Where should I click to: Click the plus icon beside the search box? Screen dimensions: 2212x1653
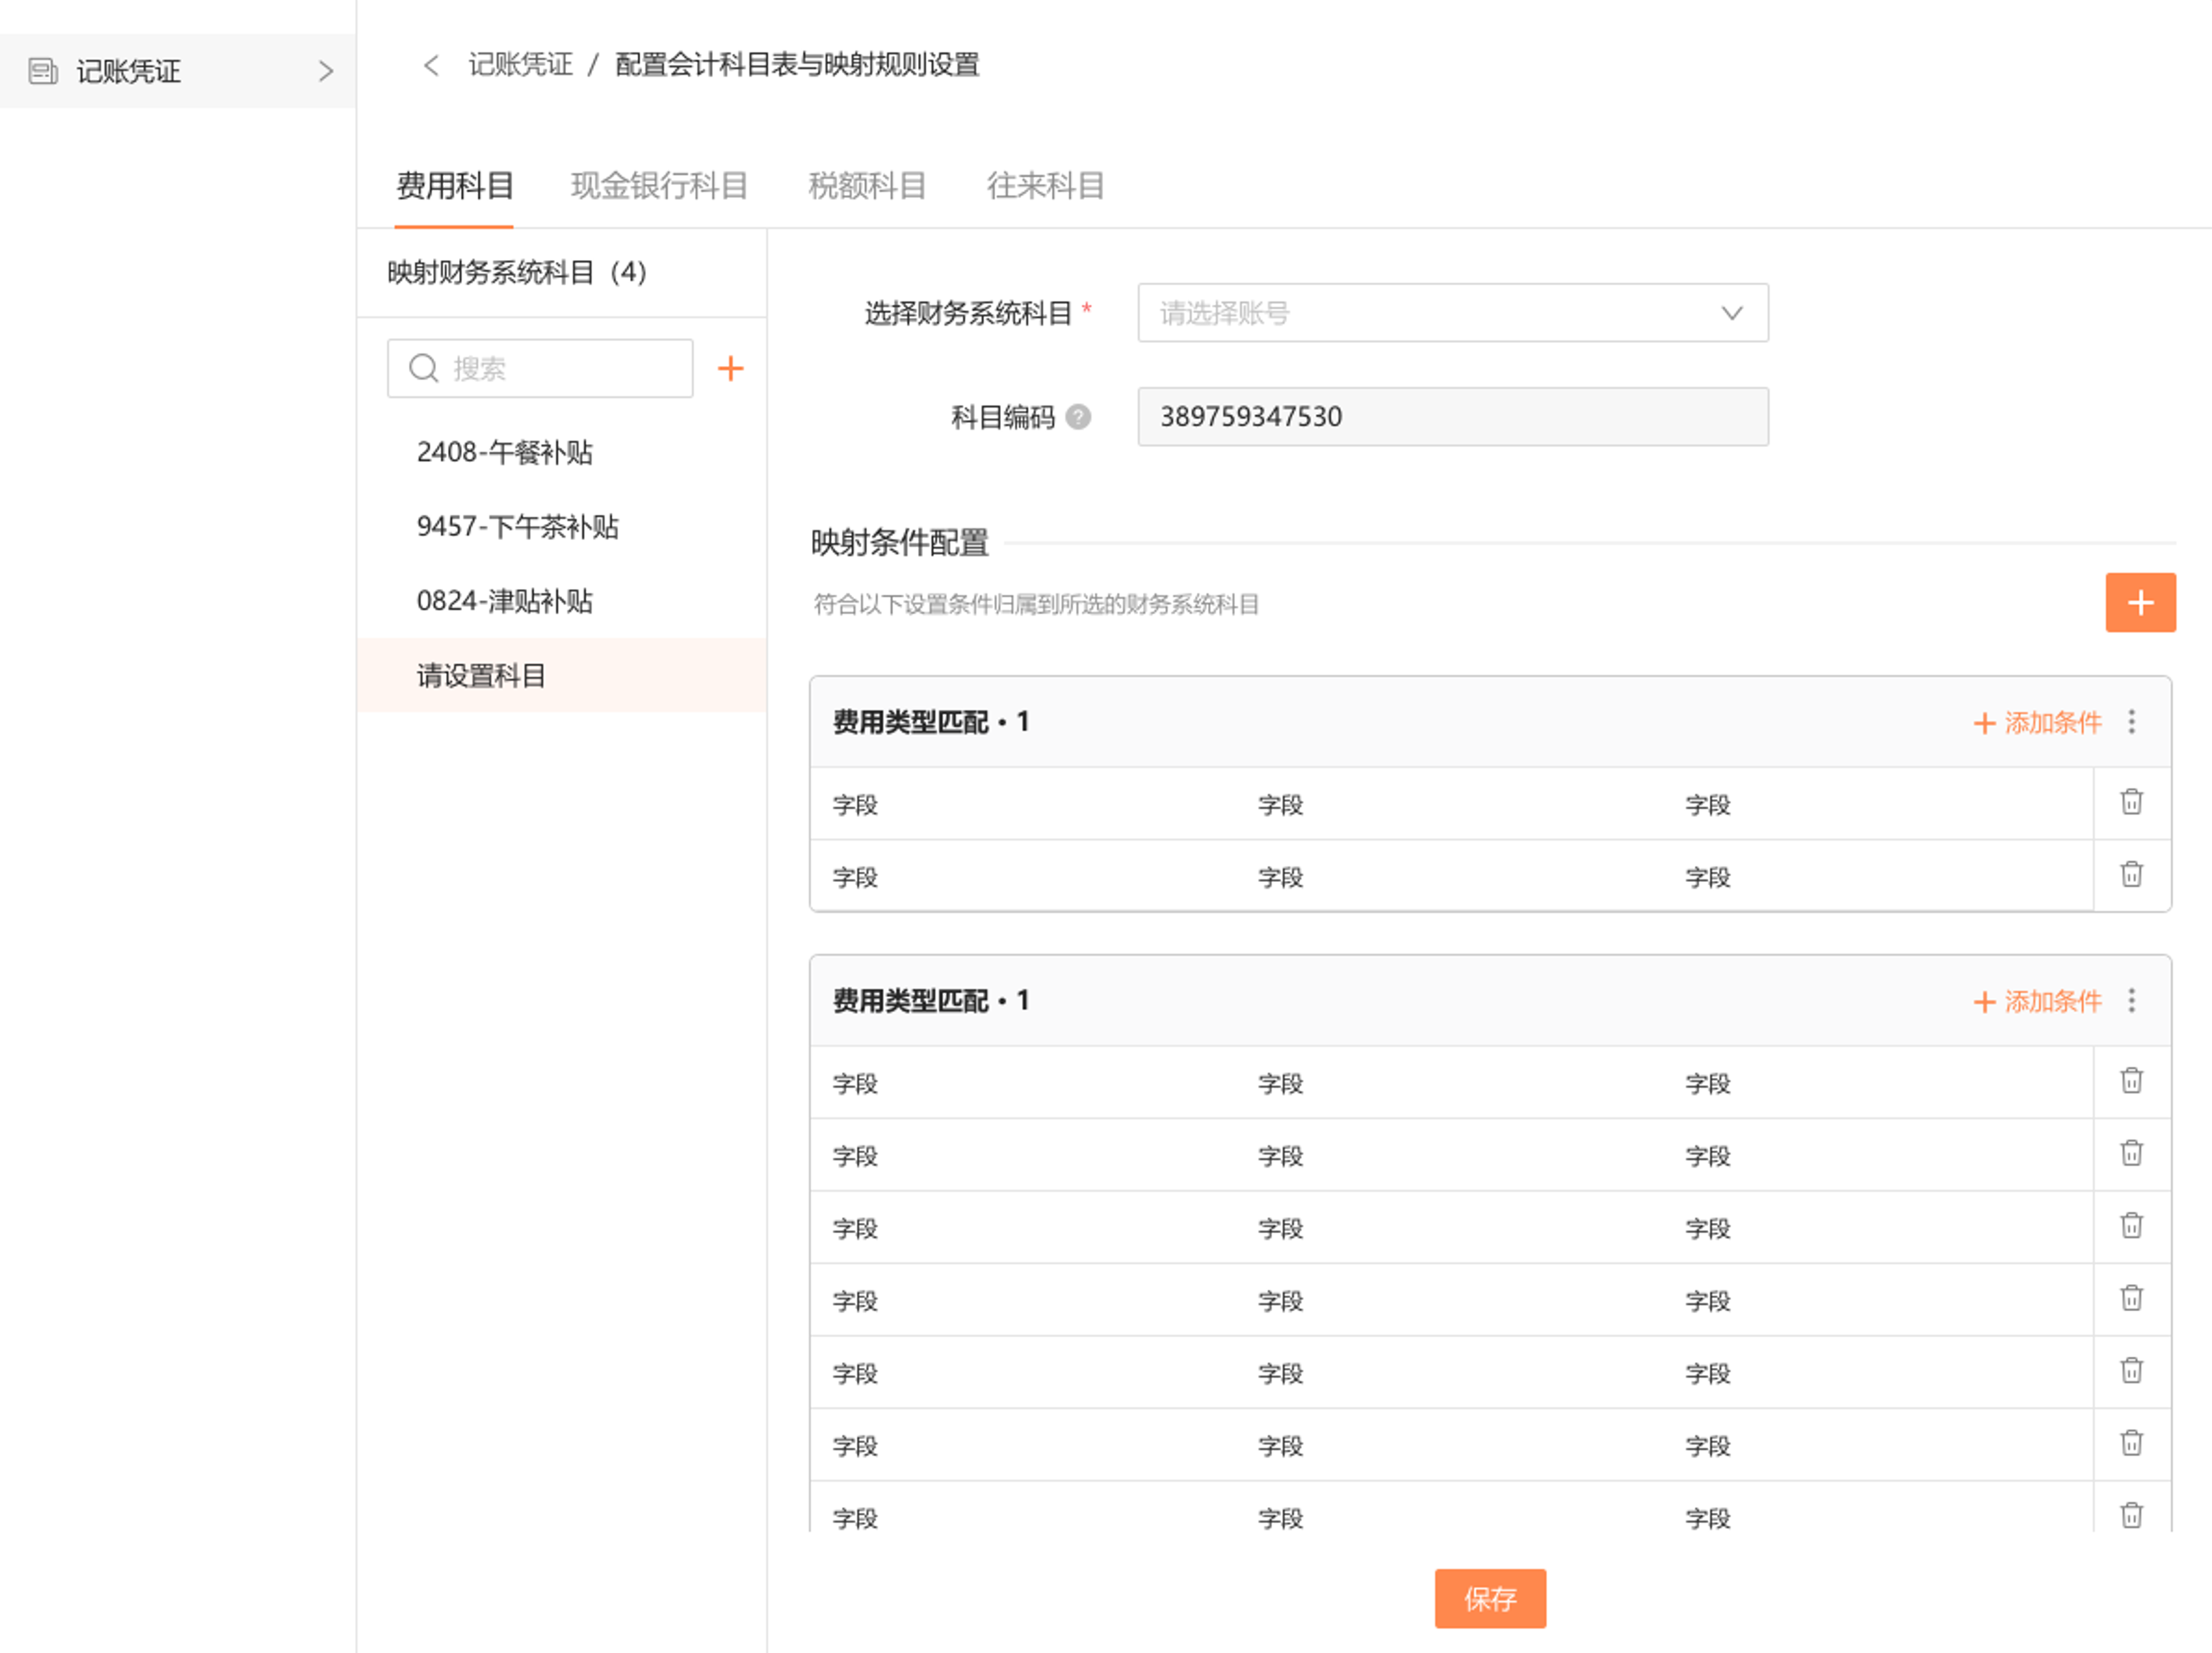[731, 368]
